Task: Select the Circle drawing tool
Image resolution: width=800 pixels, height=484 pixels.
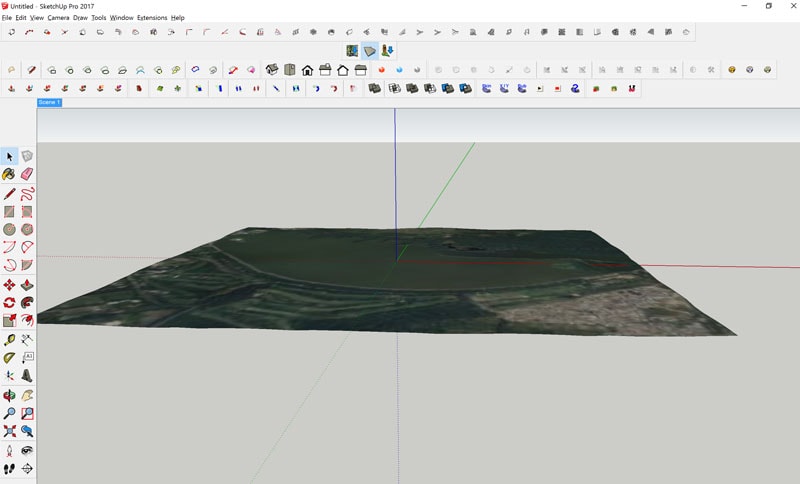Action: [x=9, y=230]
